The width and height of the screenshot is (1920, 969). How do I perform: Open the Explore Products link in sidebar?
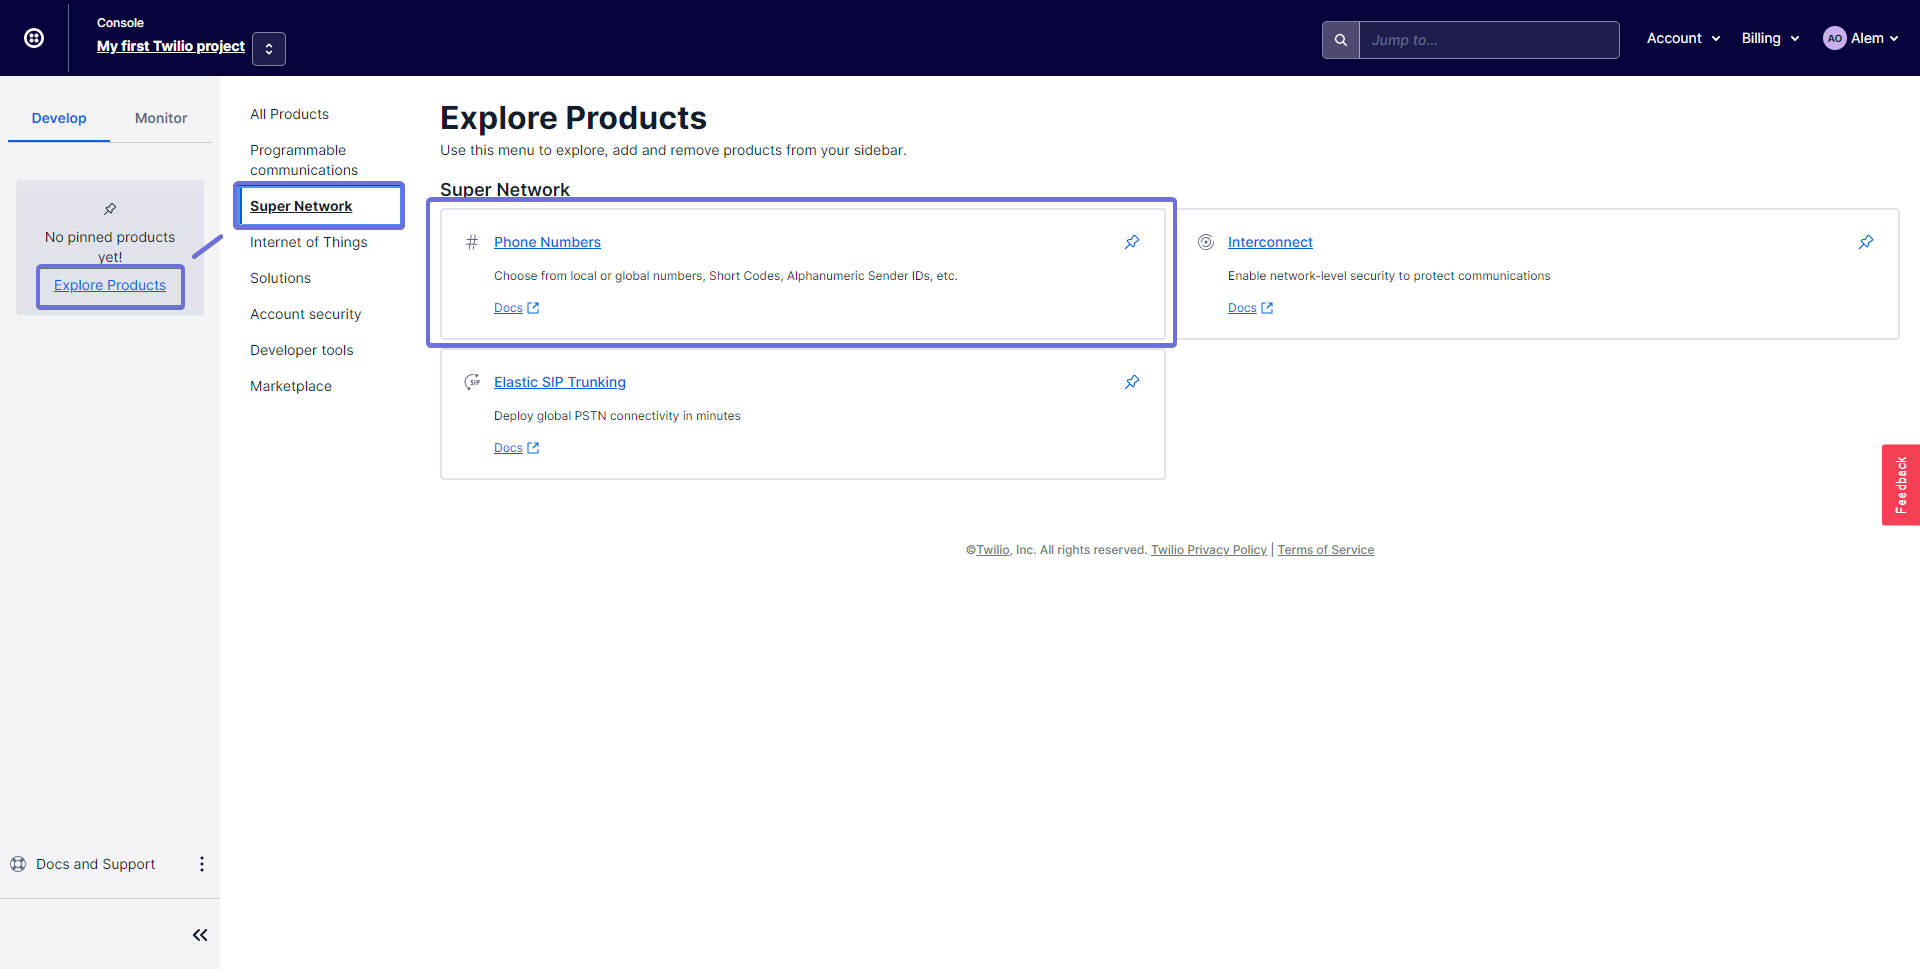click(x=110, y=285)
